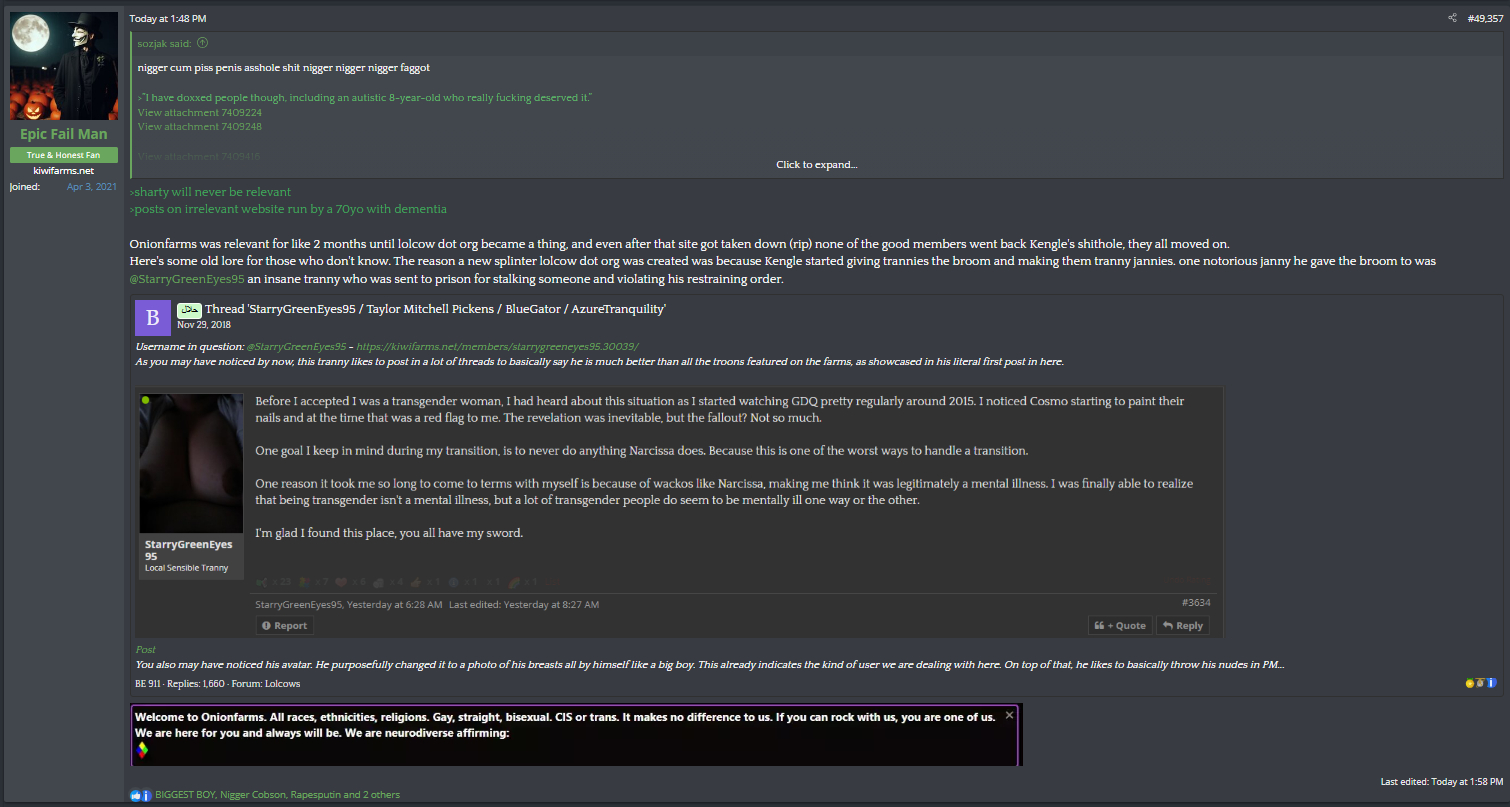Open 'View attachment 7409224' in the quote
The height and width of the screenshot is (807, 1510).
click(200, 113)
